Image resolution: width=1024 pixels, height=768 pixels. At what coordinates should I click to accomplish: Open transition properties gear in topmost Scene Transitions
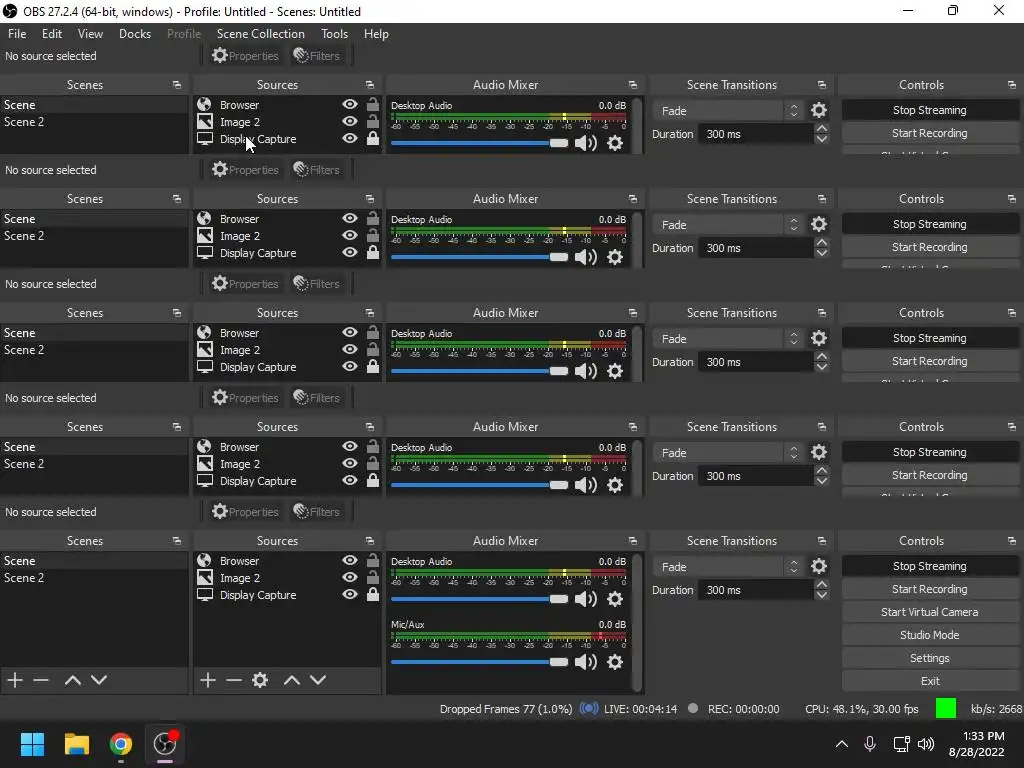[x=819, y=110]
